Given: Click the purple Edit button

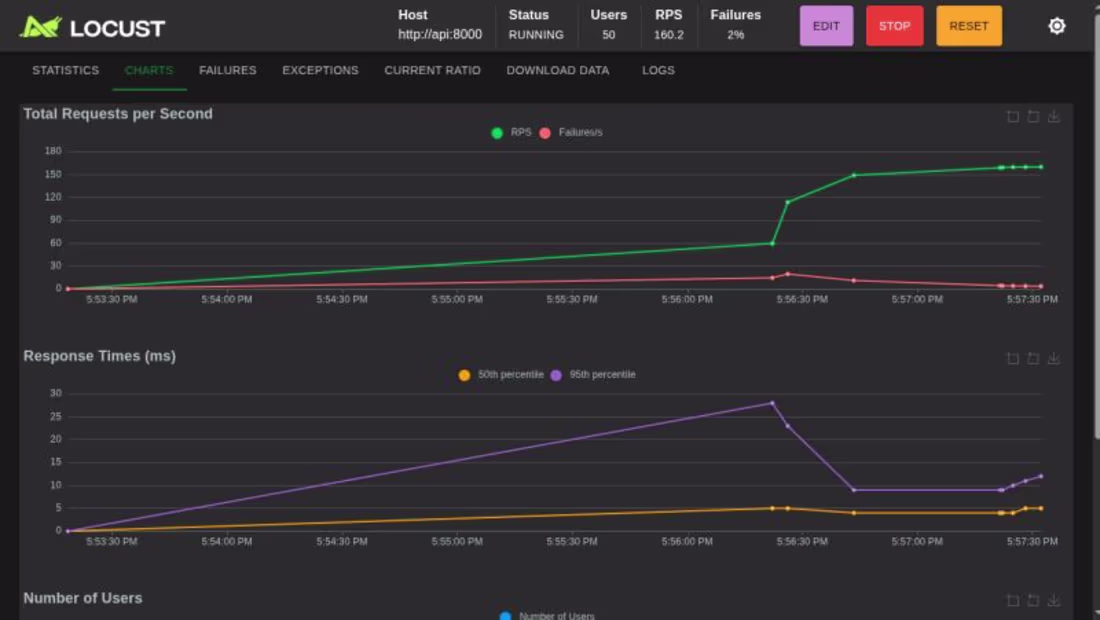Looking at the screenshot, I should tap(826, 26).
